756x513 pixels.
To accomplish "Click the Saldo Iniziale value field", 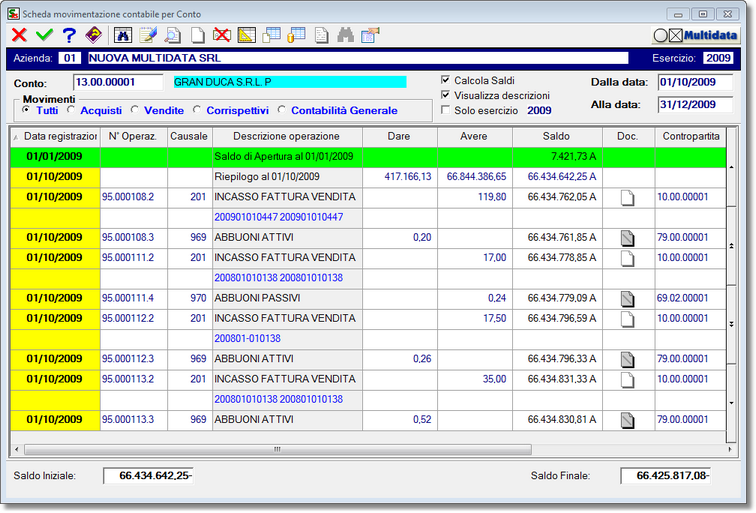I will (x=148, y=476).
